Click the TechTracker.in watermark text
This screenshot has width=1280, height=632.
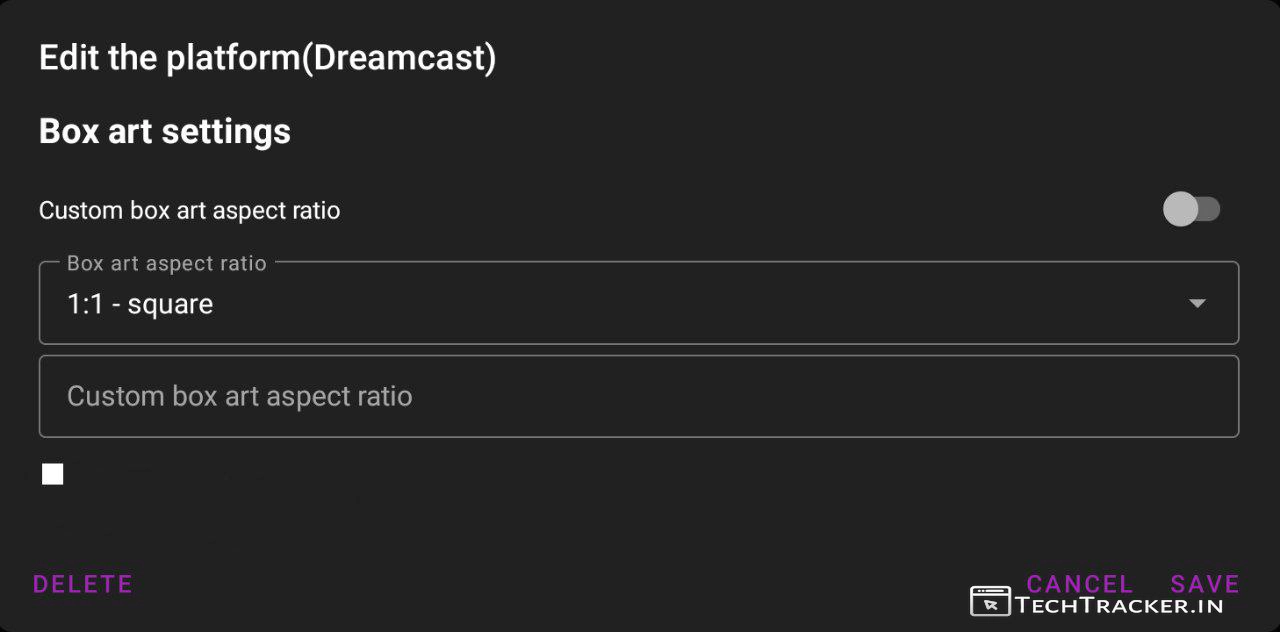(x=1118, y=604)
